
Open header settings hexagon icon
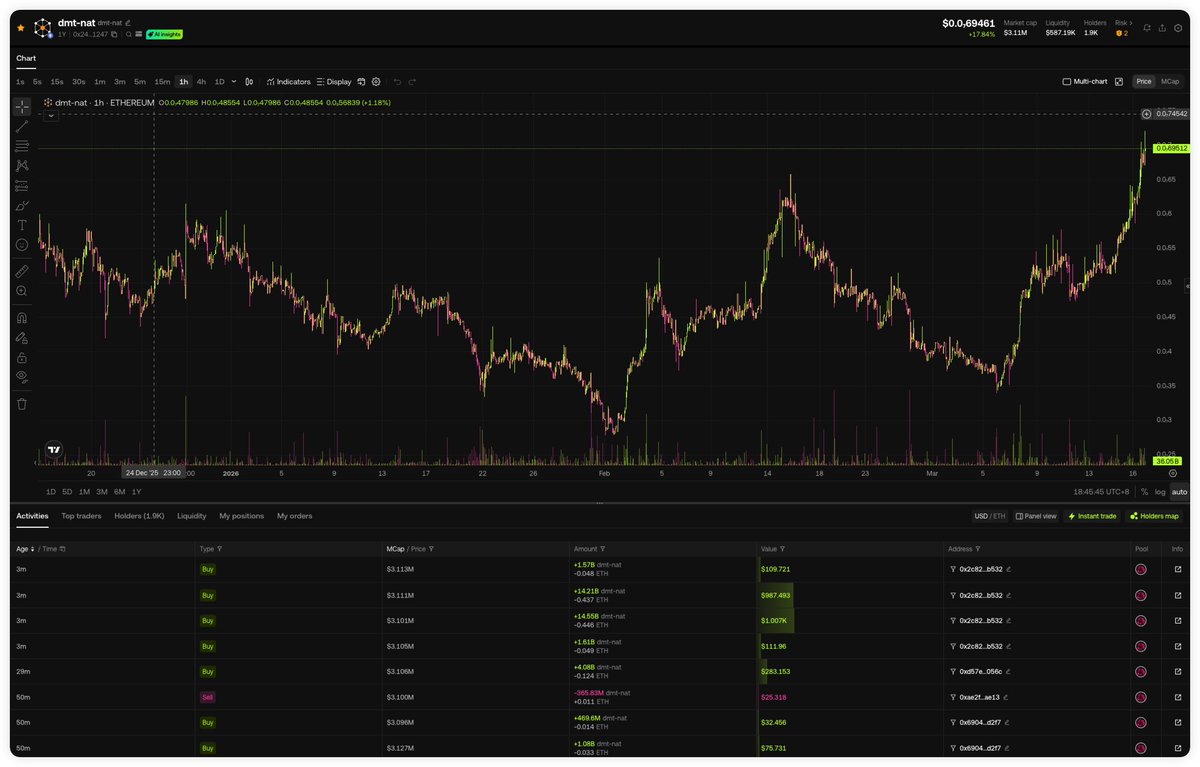coord(1178,28)
